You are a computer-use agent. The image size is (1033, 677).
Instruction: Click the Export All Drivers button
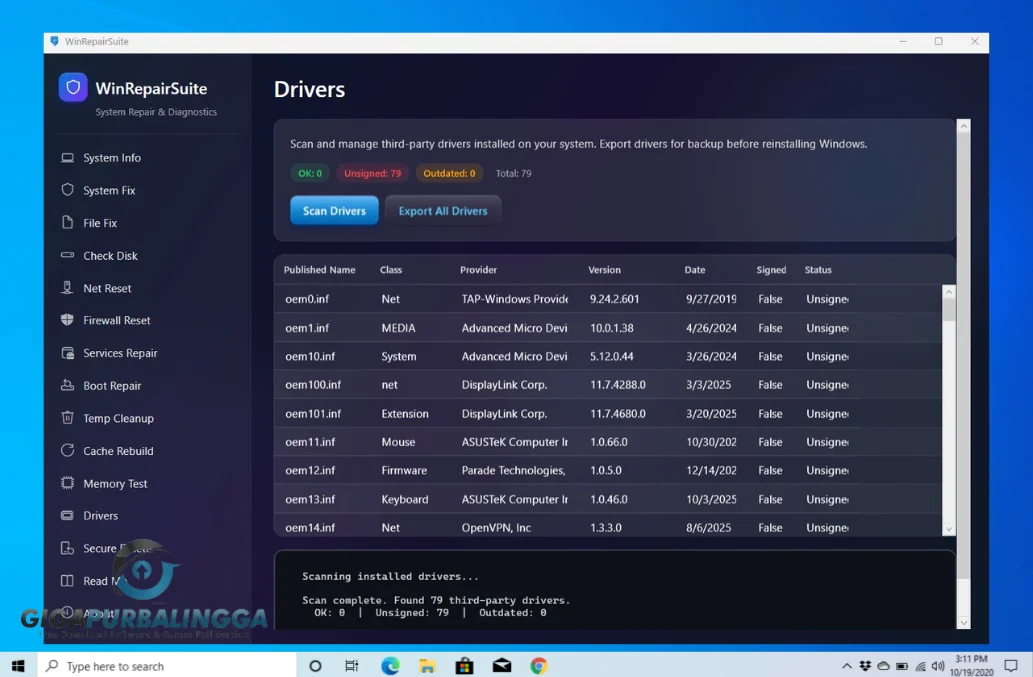(x=443, y=211)
